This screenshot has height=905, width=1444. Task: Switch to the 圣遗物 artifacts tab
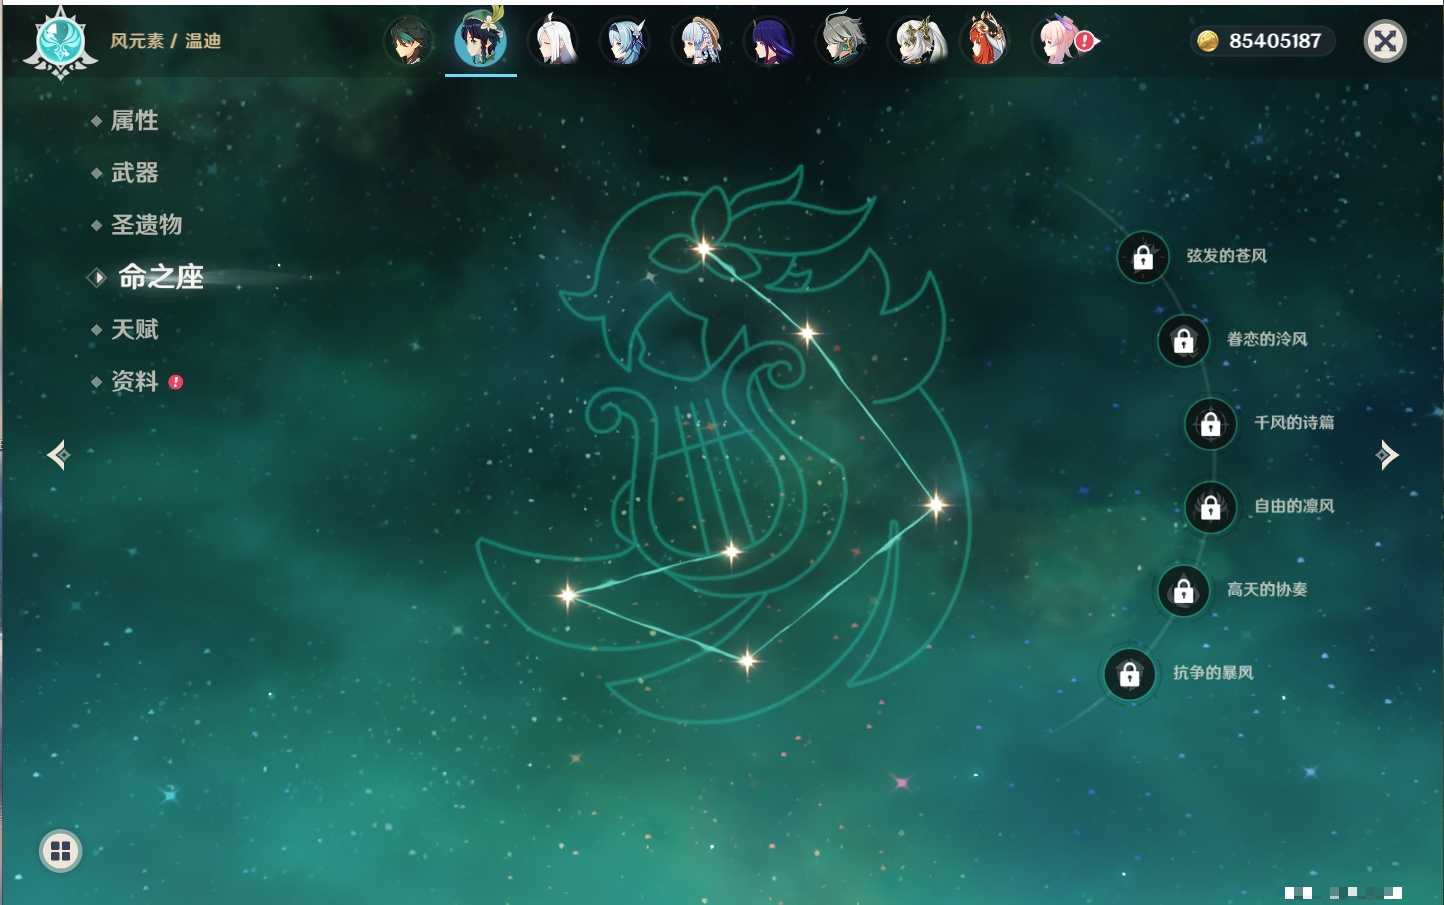(x=146, y=225)
